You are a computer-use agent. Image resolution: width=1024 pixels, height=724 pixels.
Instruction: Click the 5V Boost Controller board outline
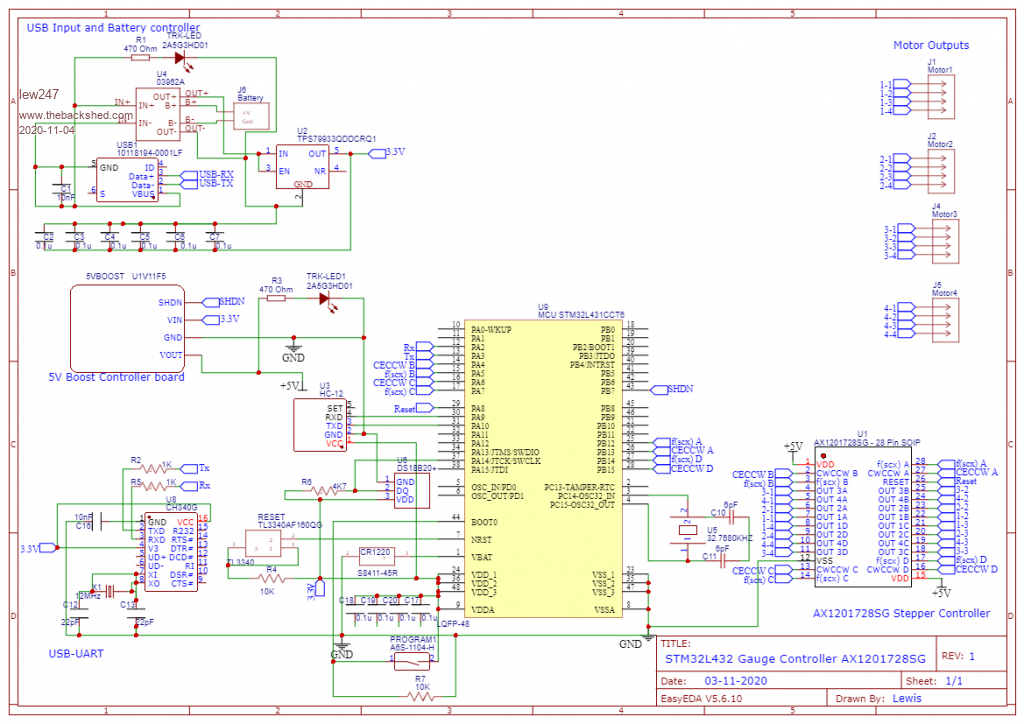pyautogui.click(x=127, y=328)
